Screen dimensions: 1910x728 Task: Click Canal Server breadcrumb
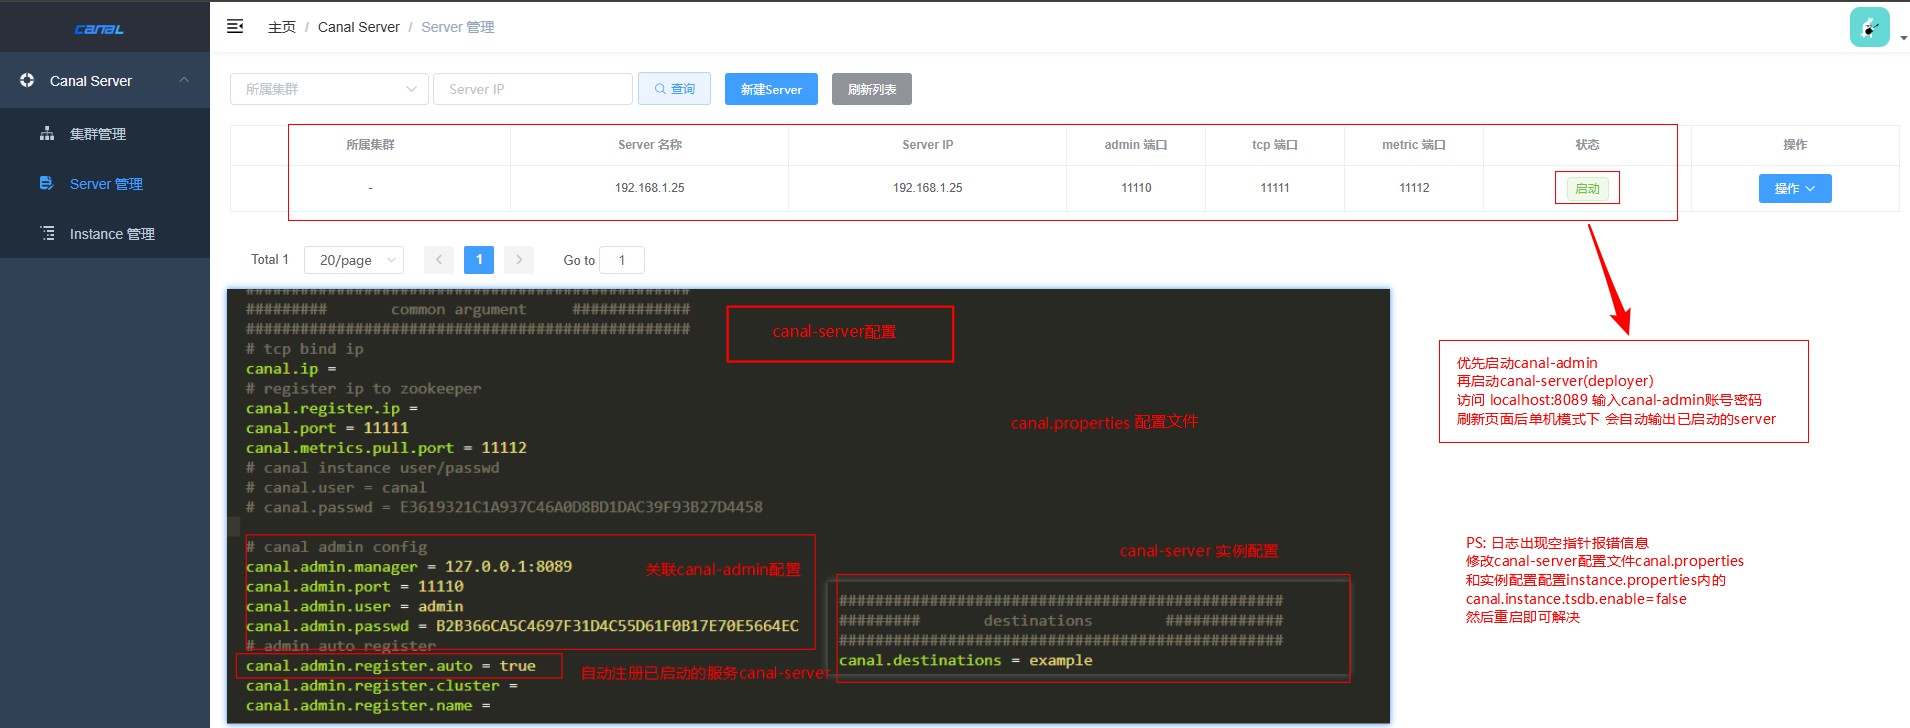[359, 27]
